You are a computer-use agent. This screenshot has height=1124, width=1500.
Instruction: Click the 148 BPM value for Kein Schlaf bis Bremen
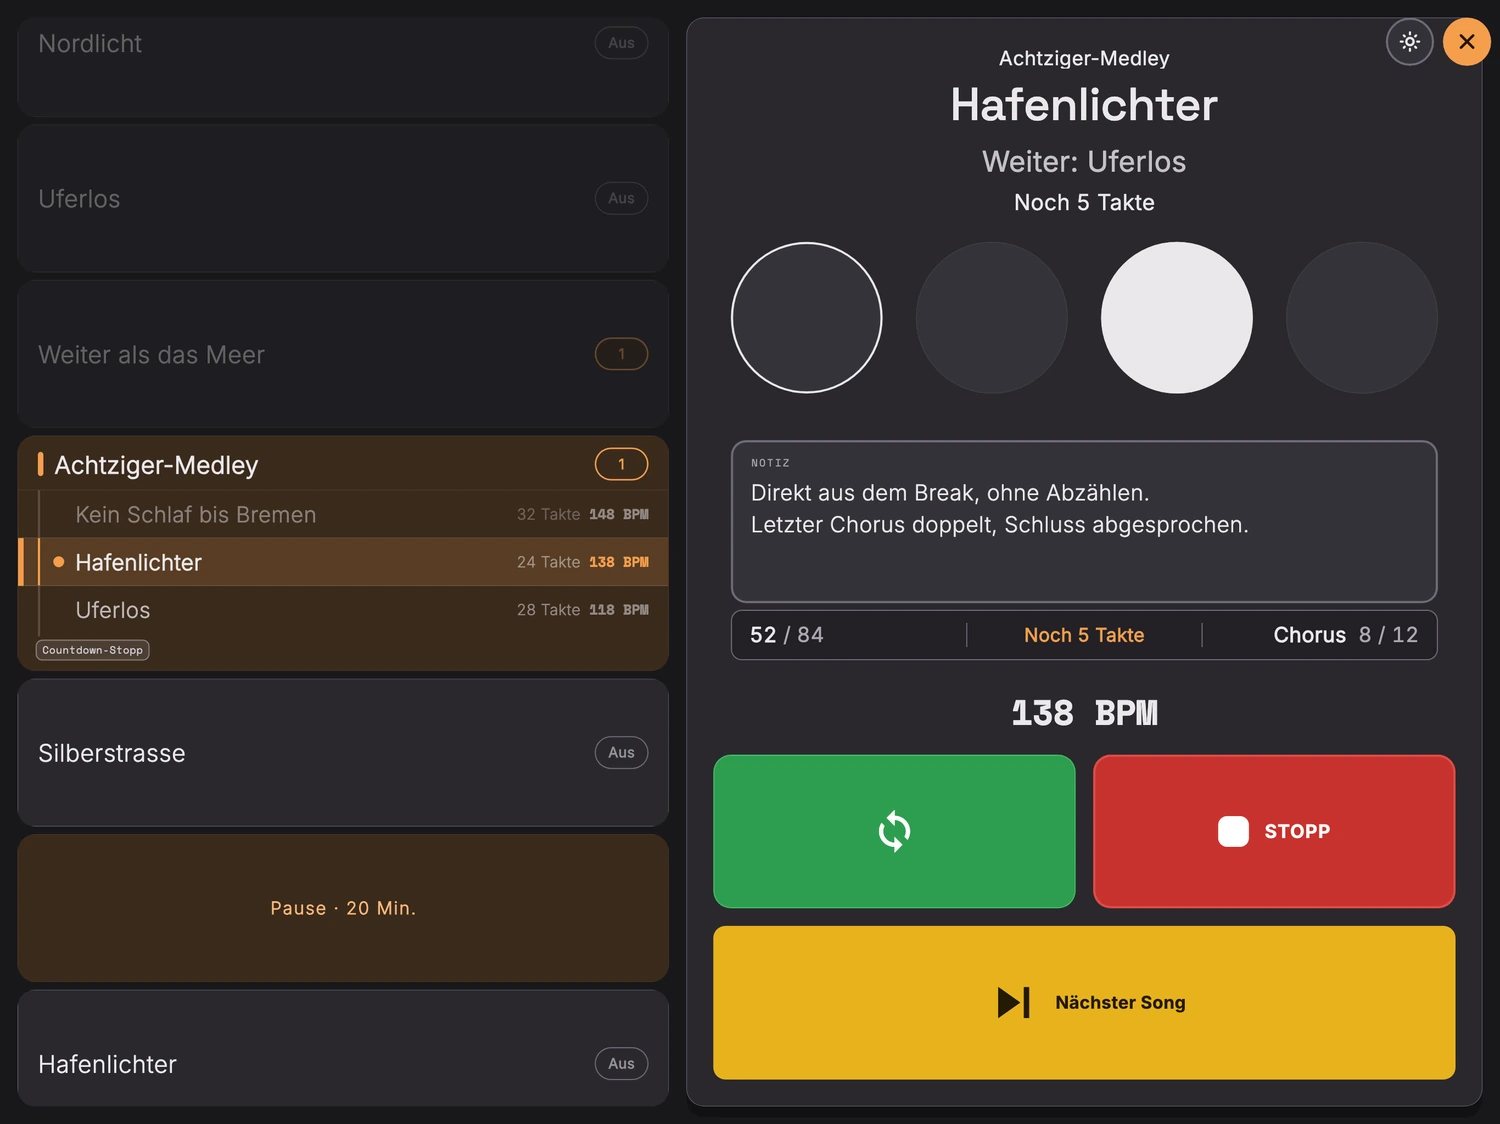tap(619, 514)
